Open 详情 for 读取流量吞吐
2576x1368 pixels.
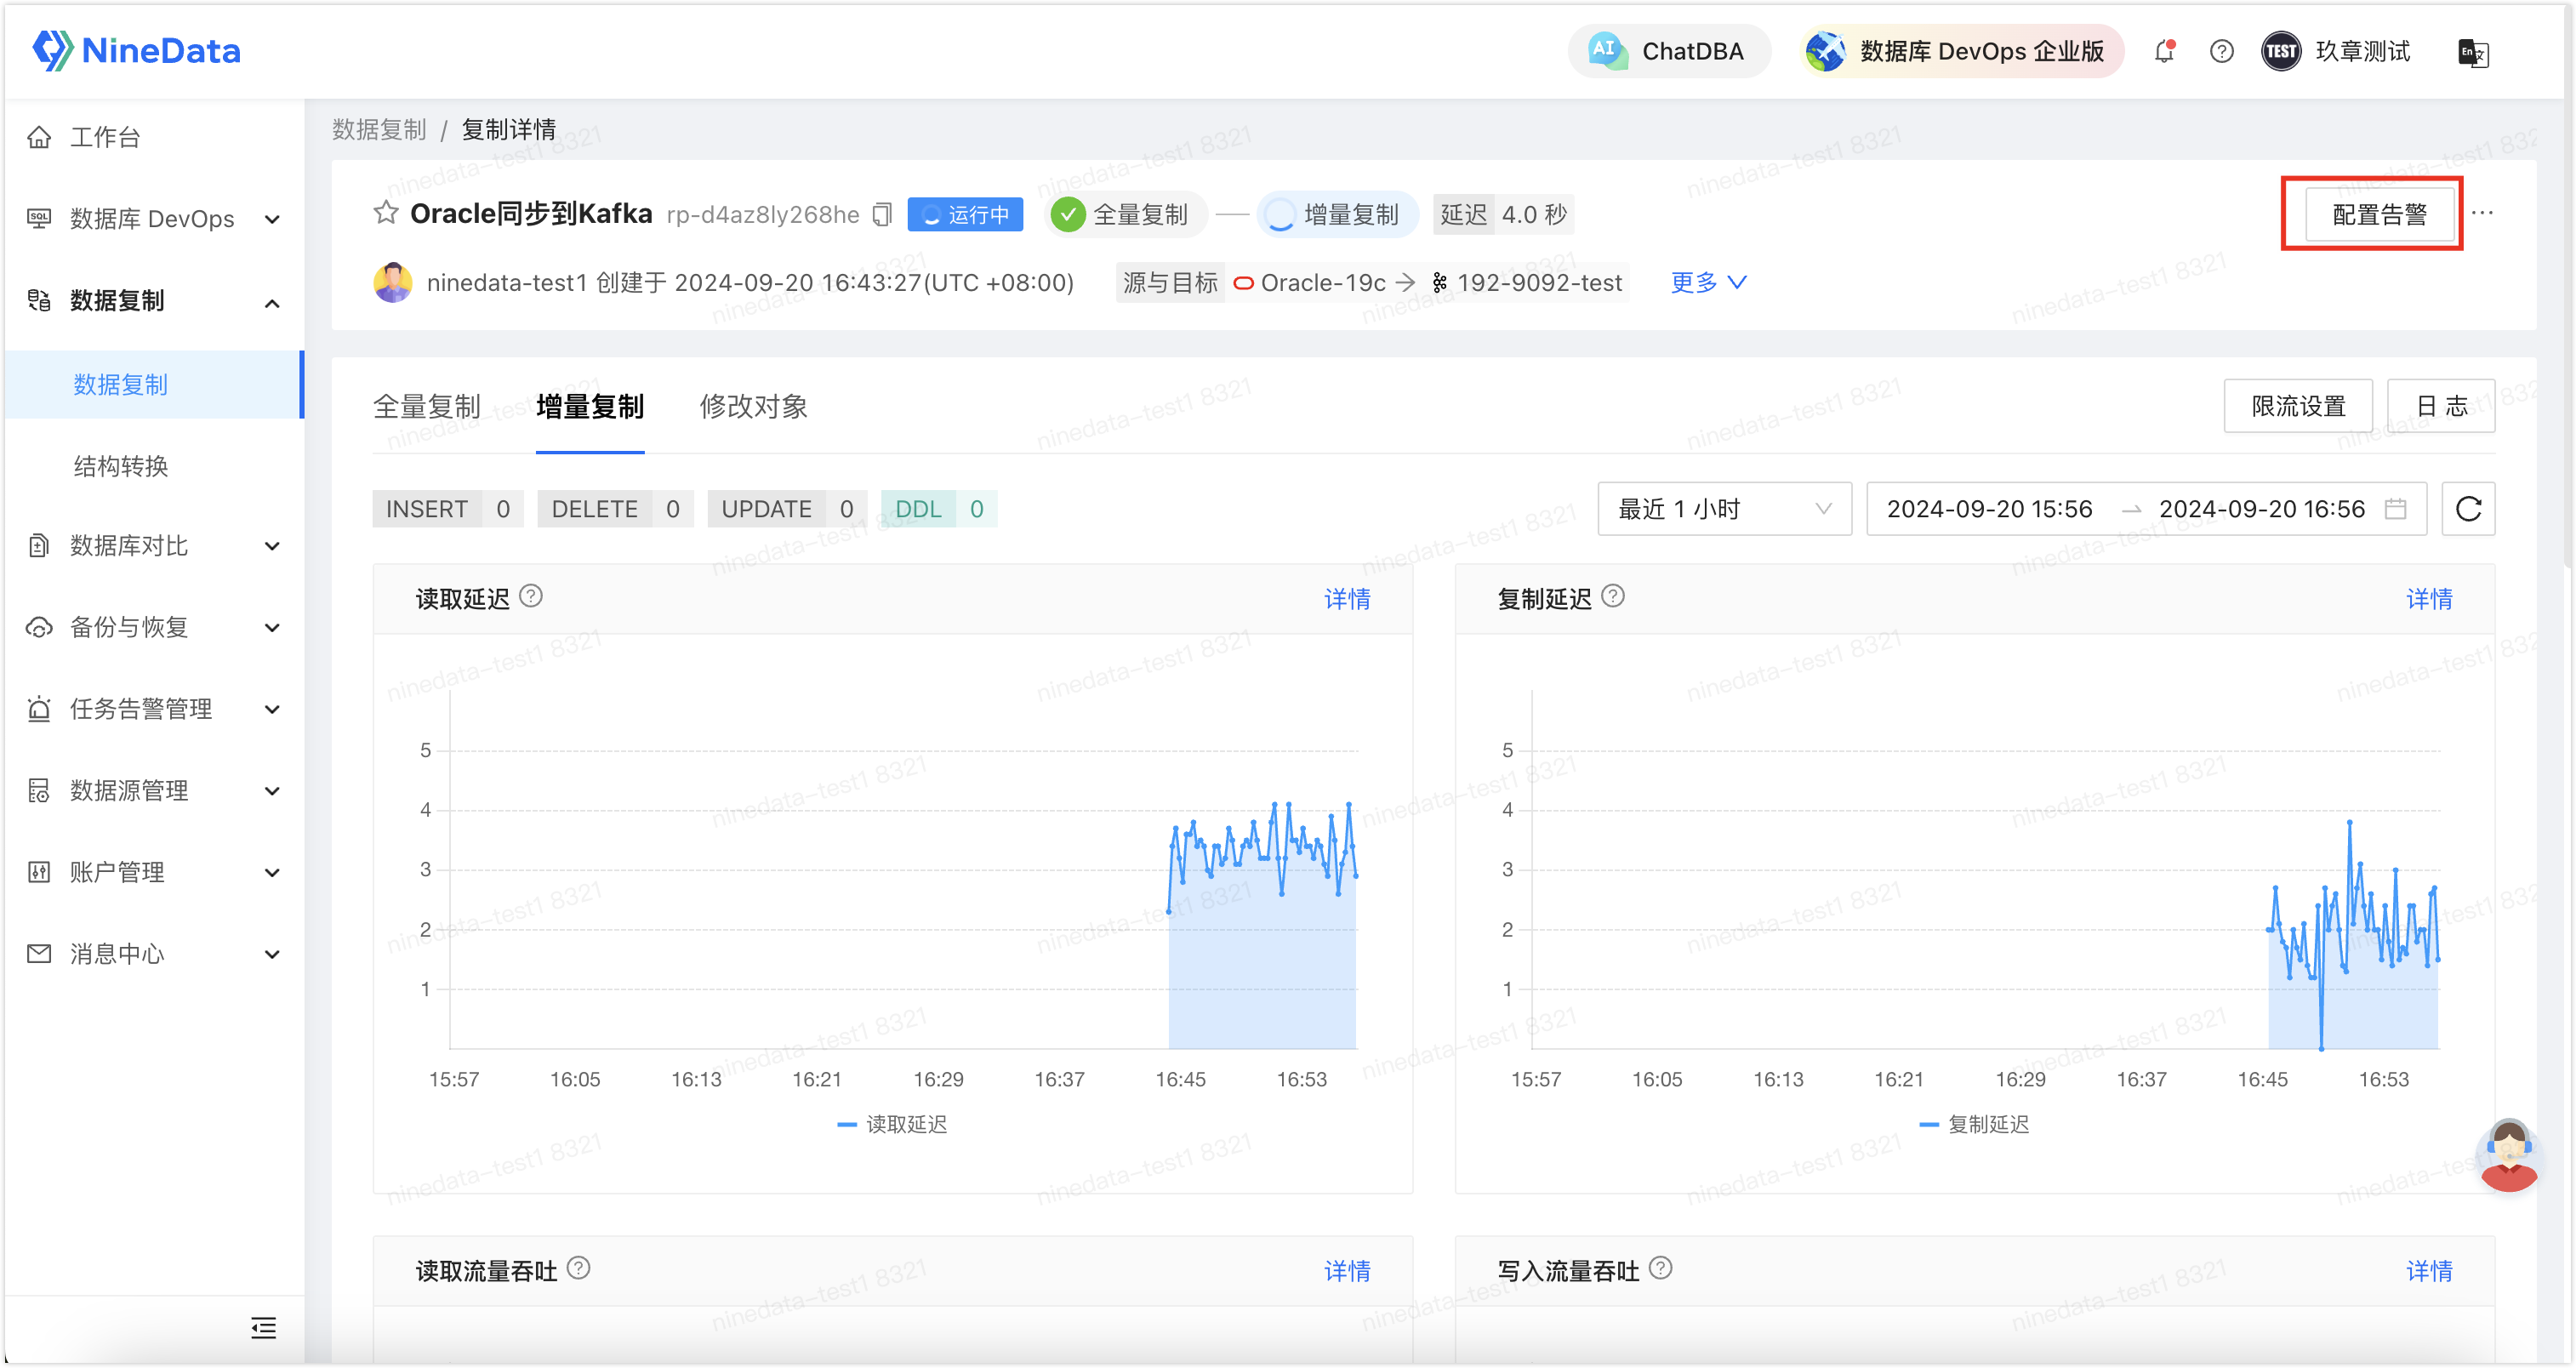(1347, 1271)
